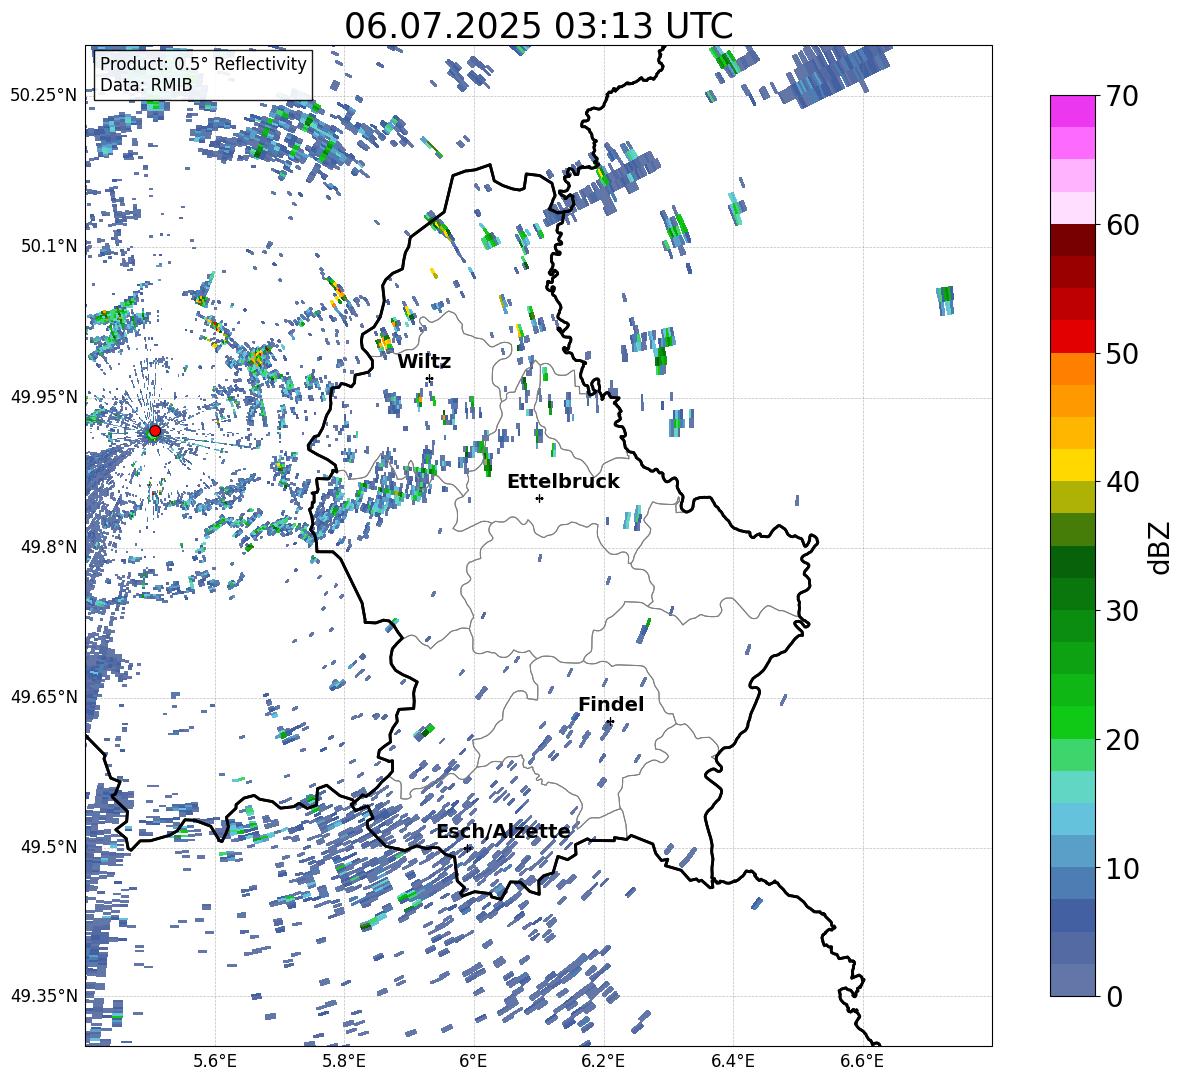The width and height of the screenshot is (1184, 1081).
Task: Click the Ettelbruck location cross marker
Action: 539,498
